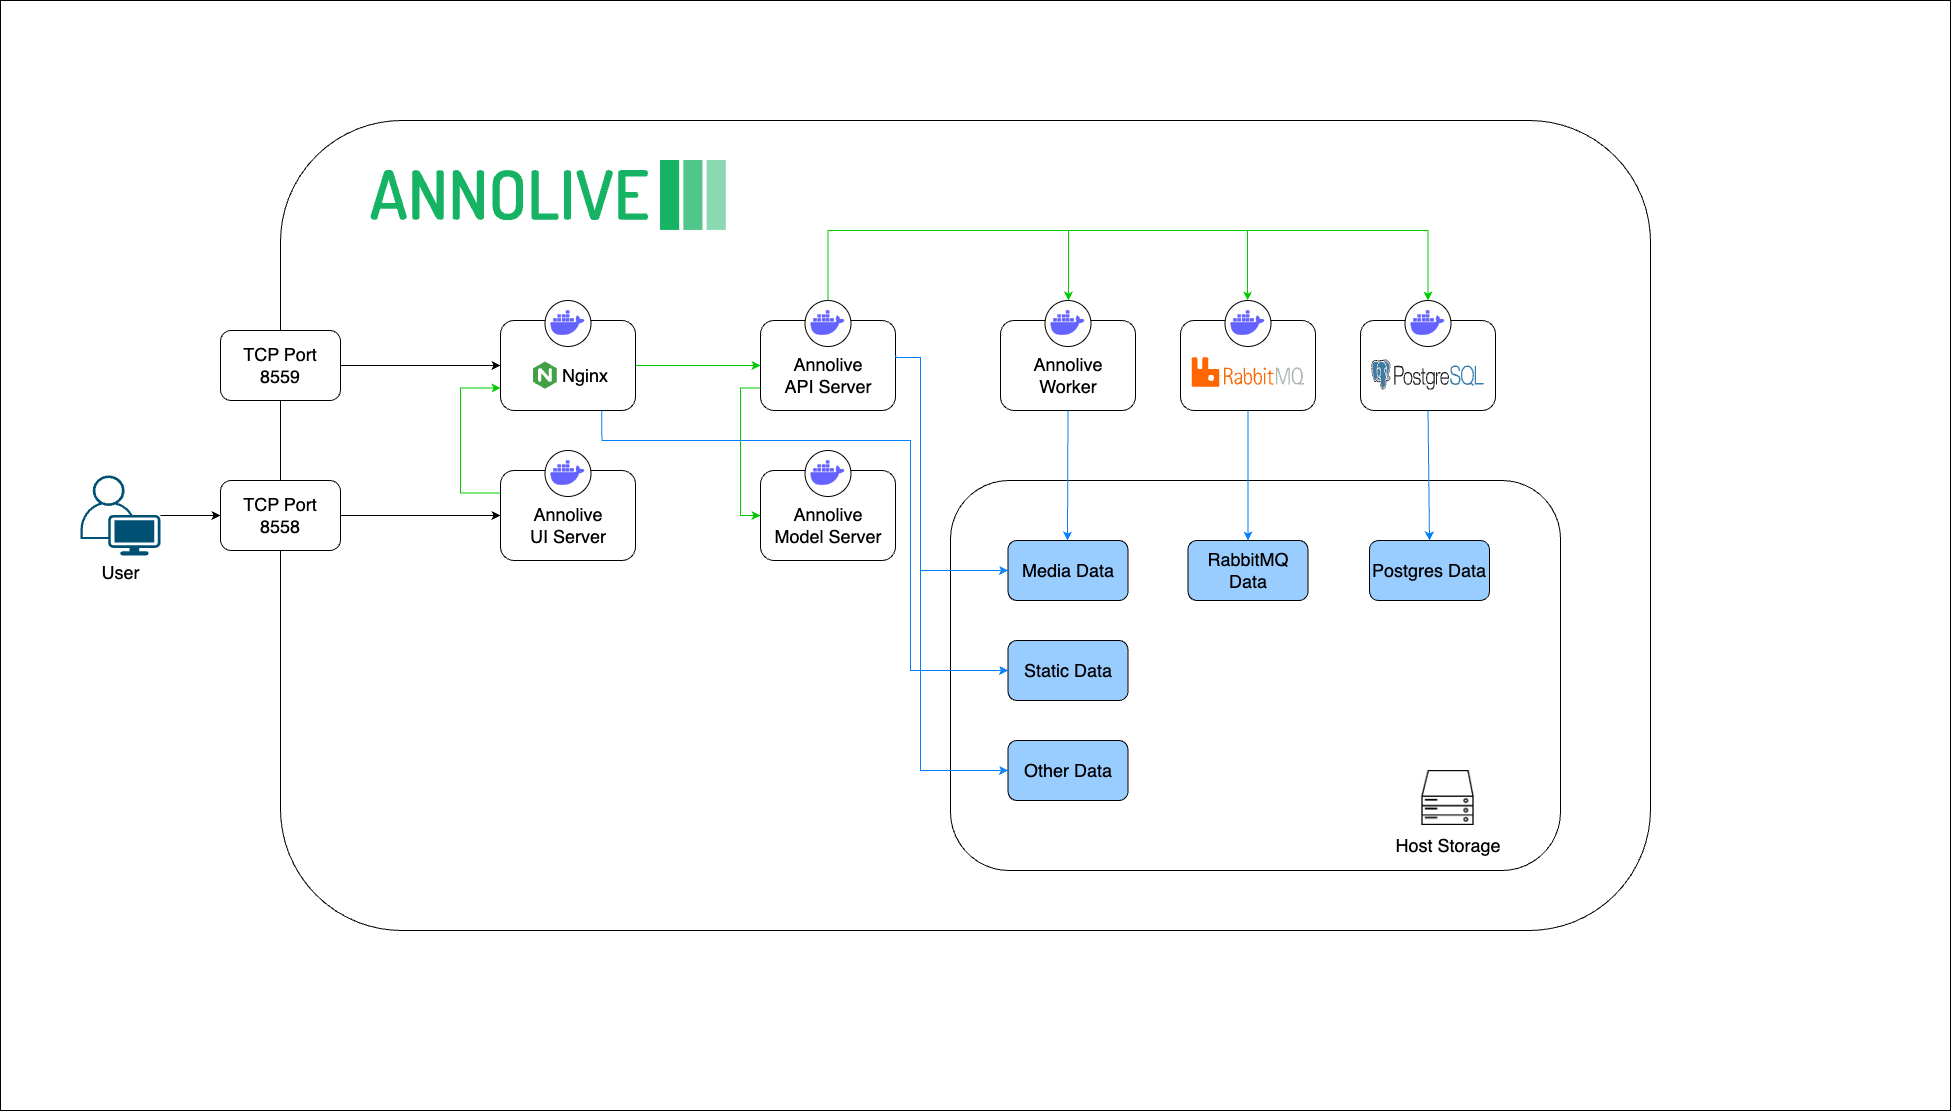
Task: Select the TCP Port 8559 box
Action: point(280,366)
